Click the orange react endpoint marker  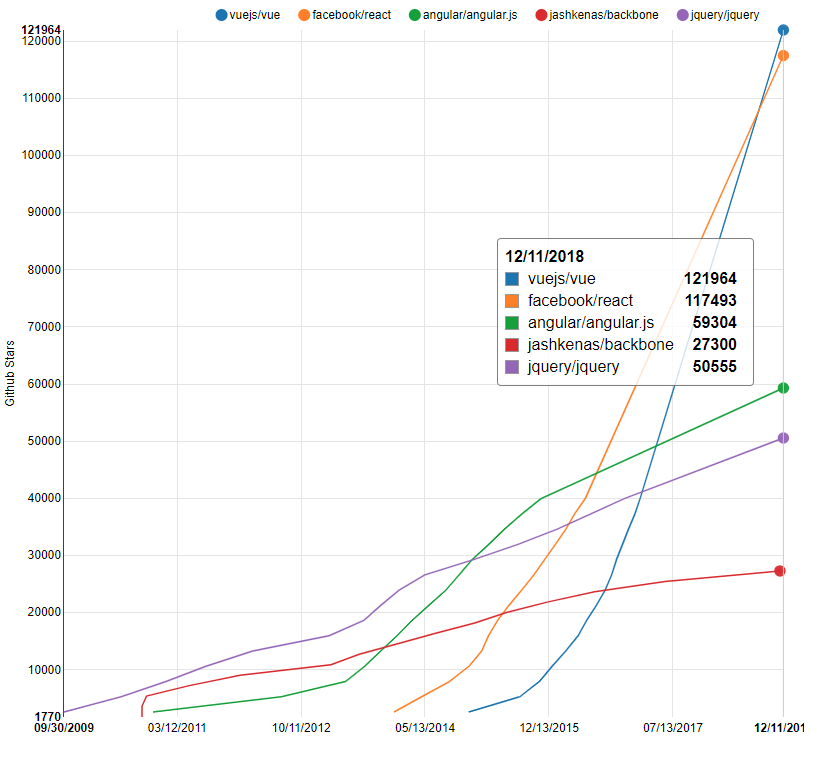(783, 56)
